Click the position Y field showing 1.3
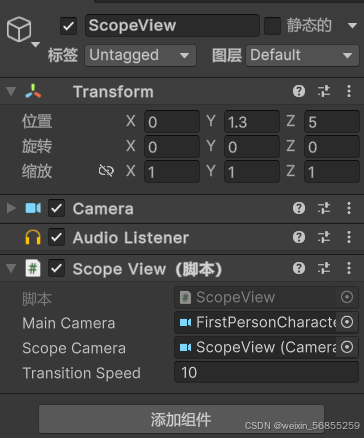The image size is (364, 438). pyautogui.click(x=252, y=122)
